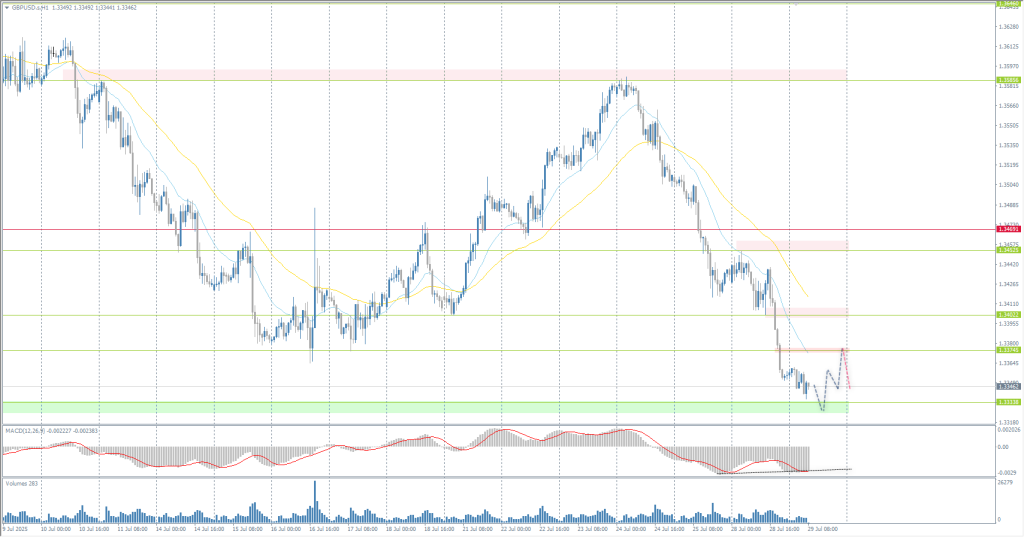Image resolution: width=1024 pixels, height=537 pixels.
Task: Select the green 1.35856 price label
Action: [1008, 80]
